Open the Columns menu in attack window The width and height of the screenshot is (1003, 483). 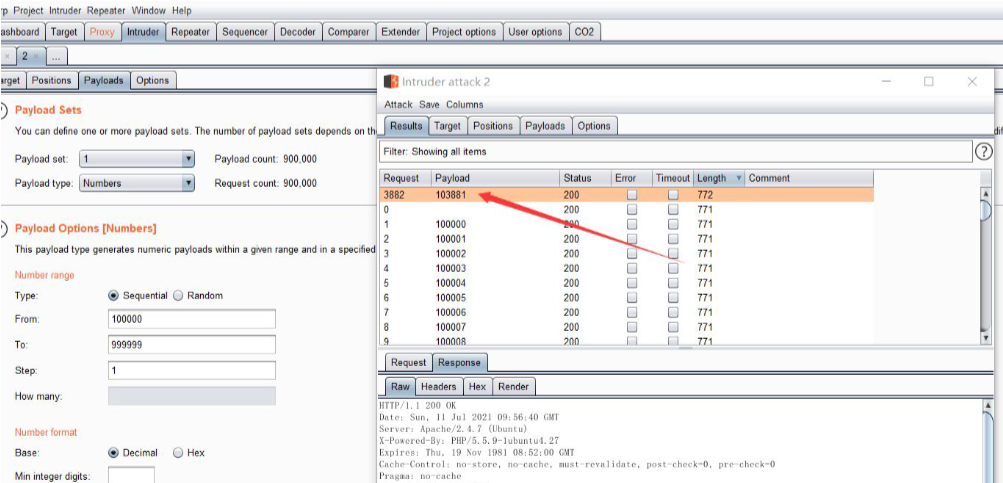[x=464, y=104]
